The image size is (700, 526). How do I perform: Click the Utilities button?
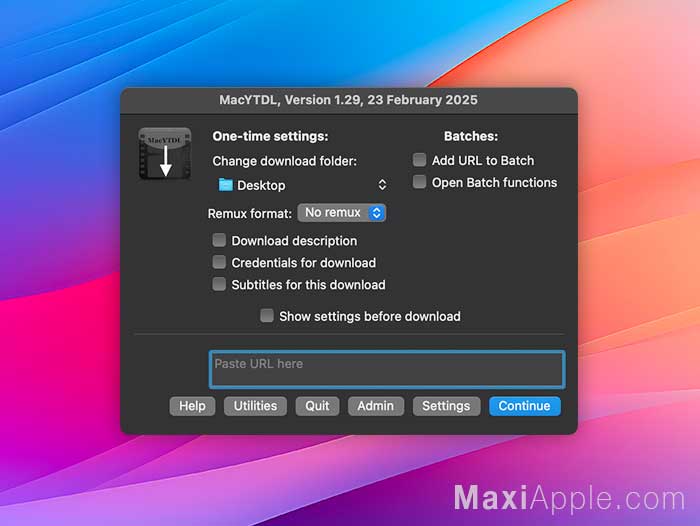[255, 406]
